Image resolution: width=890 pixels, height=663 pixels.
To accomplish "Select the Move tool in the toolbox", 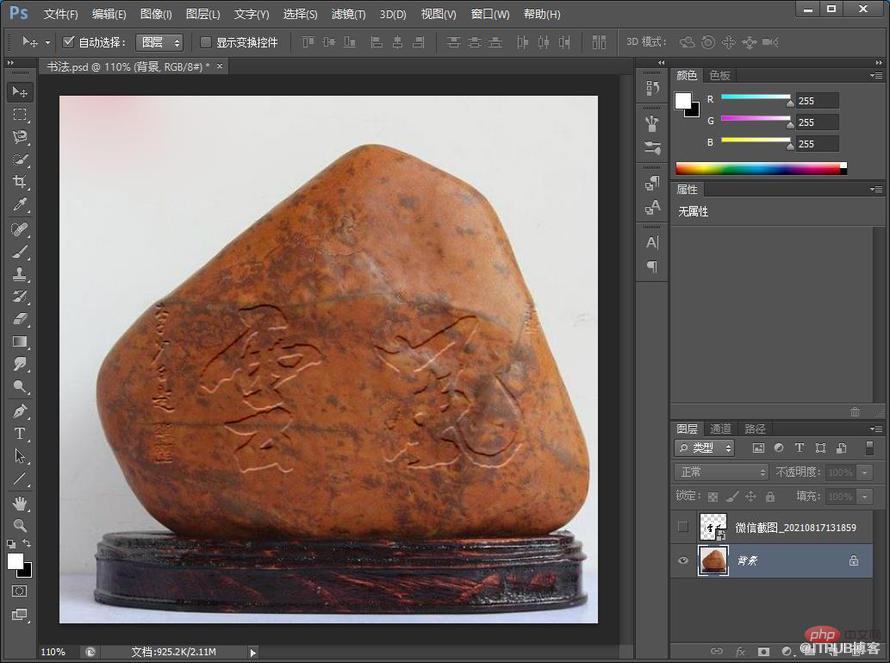I will pos(20,91).
